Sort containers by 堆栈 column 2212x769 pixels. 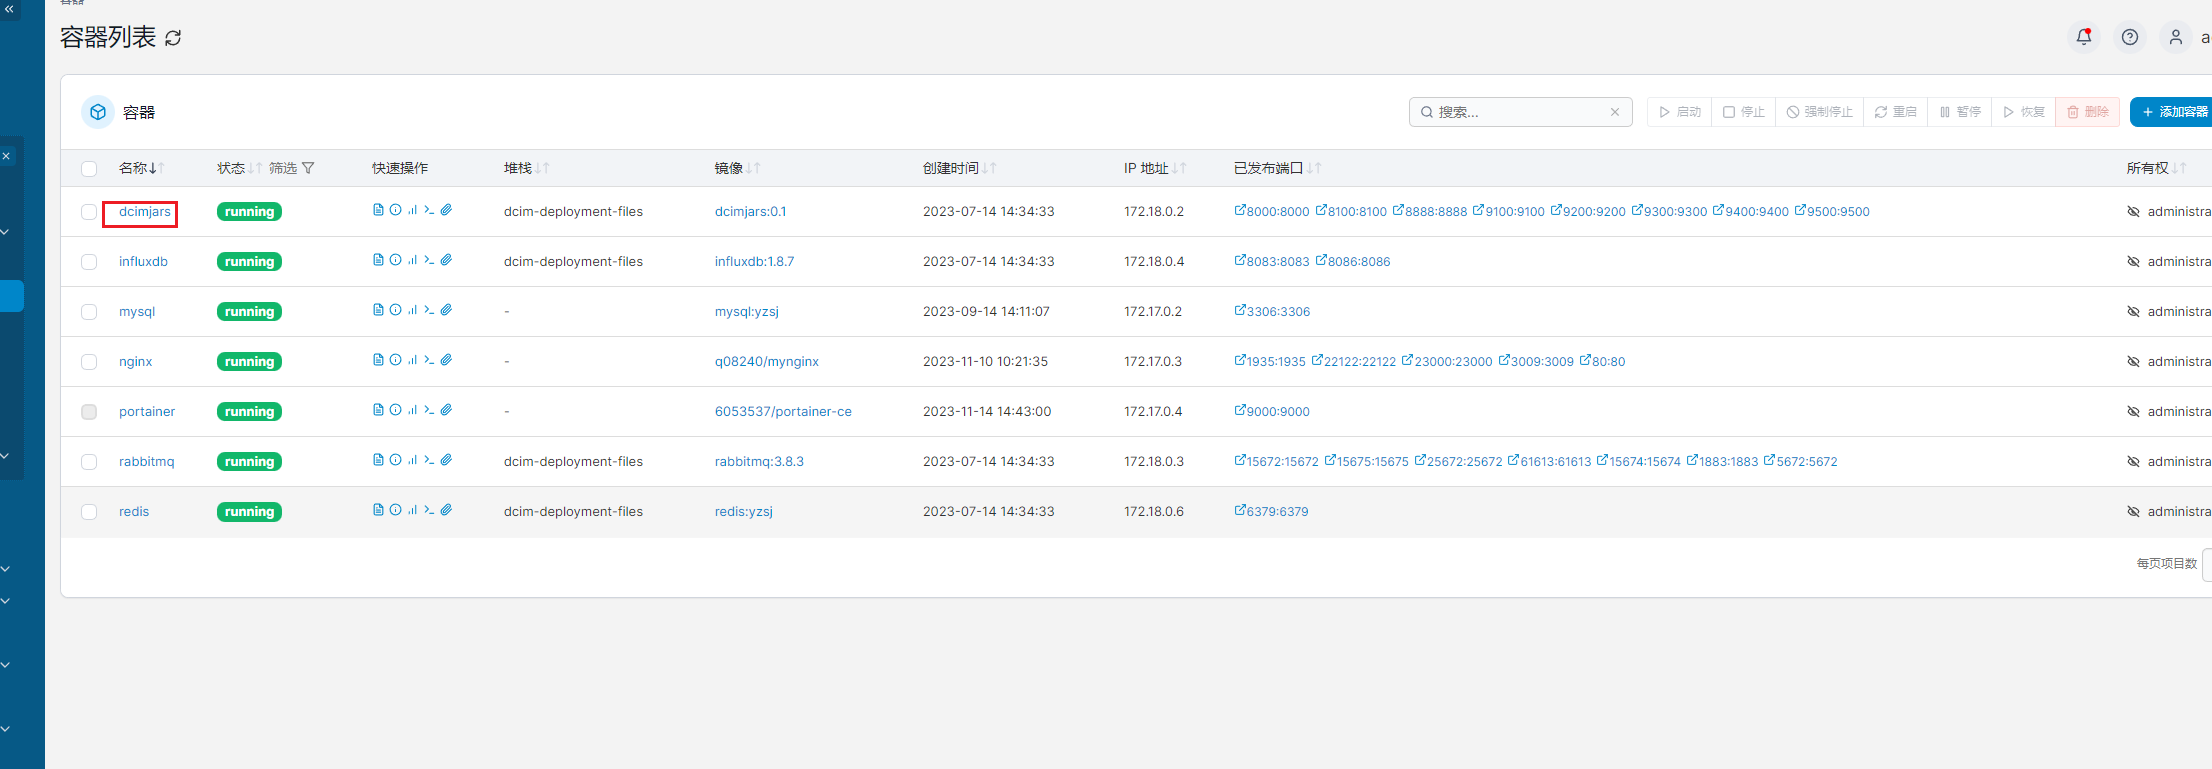pos(526,168)
